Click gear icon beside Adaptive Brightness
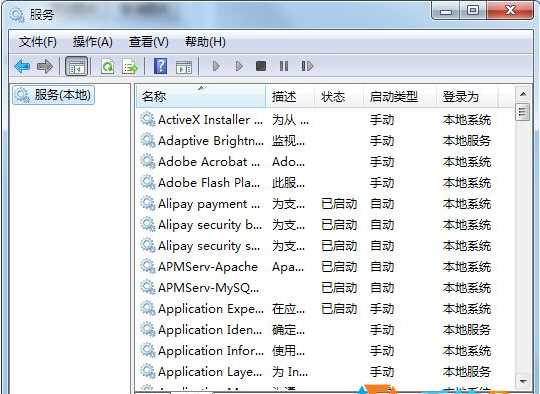The height and width of the screenshot is (394, 540). (x=148, y=141)
